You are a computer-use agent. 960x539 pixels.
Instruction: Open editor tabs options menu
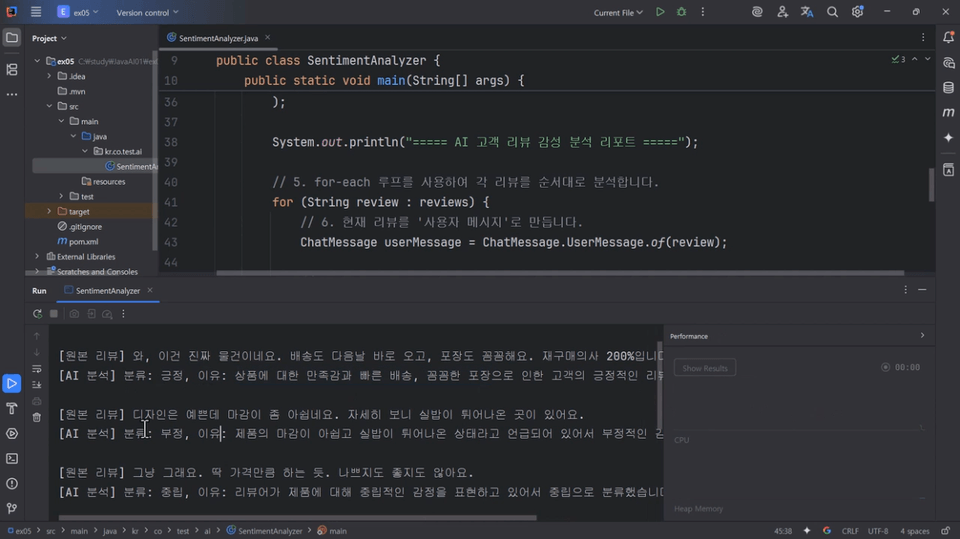click(x=923, y=37)
